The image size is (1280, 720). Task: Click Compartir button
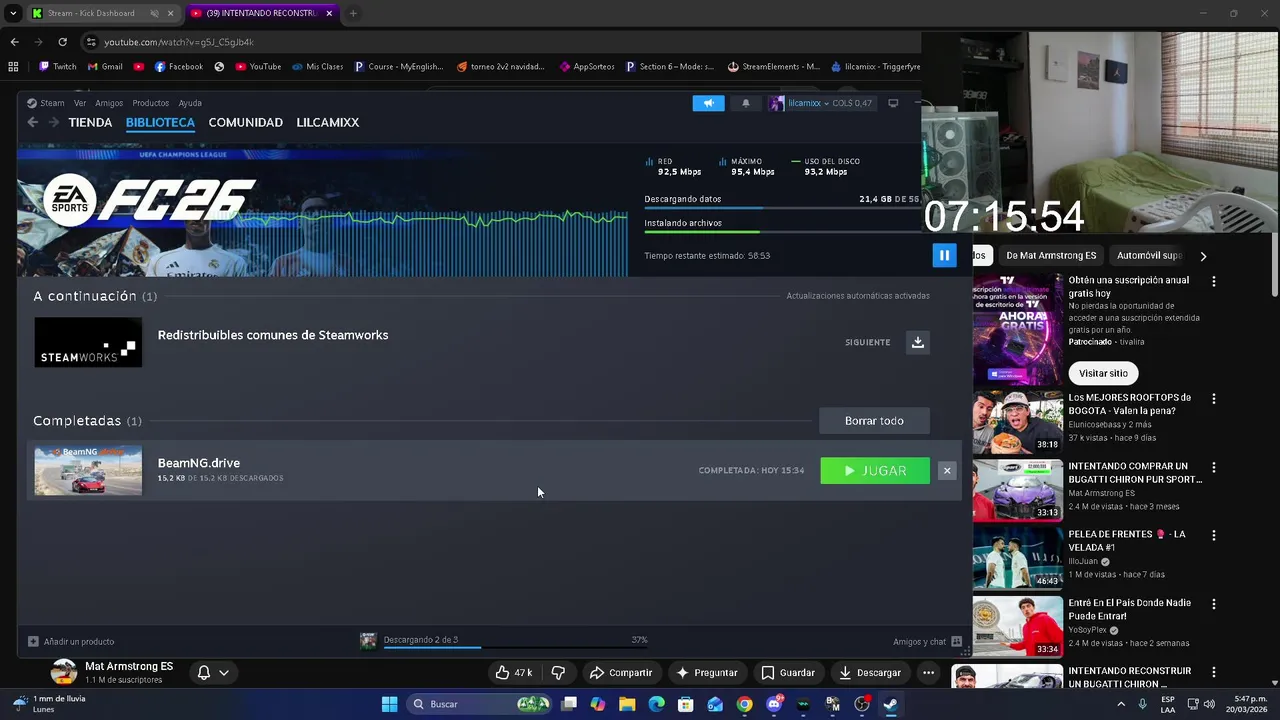point(621,673)
